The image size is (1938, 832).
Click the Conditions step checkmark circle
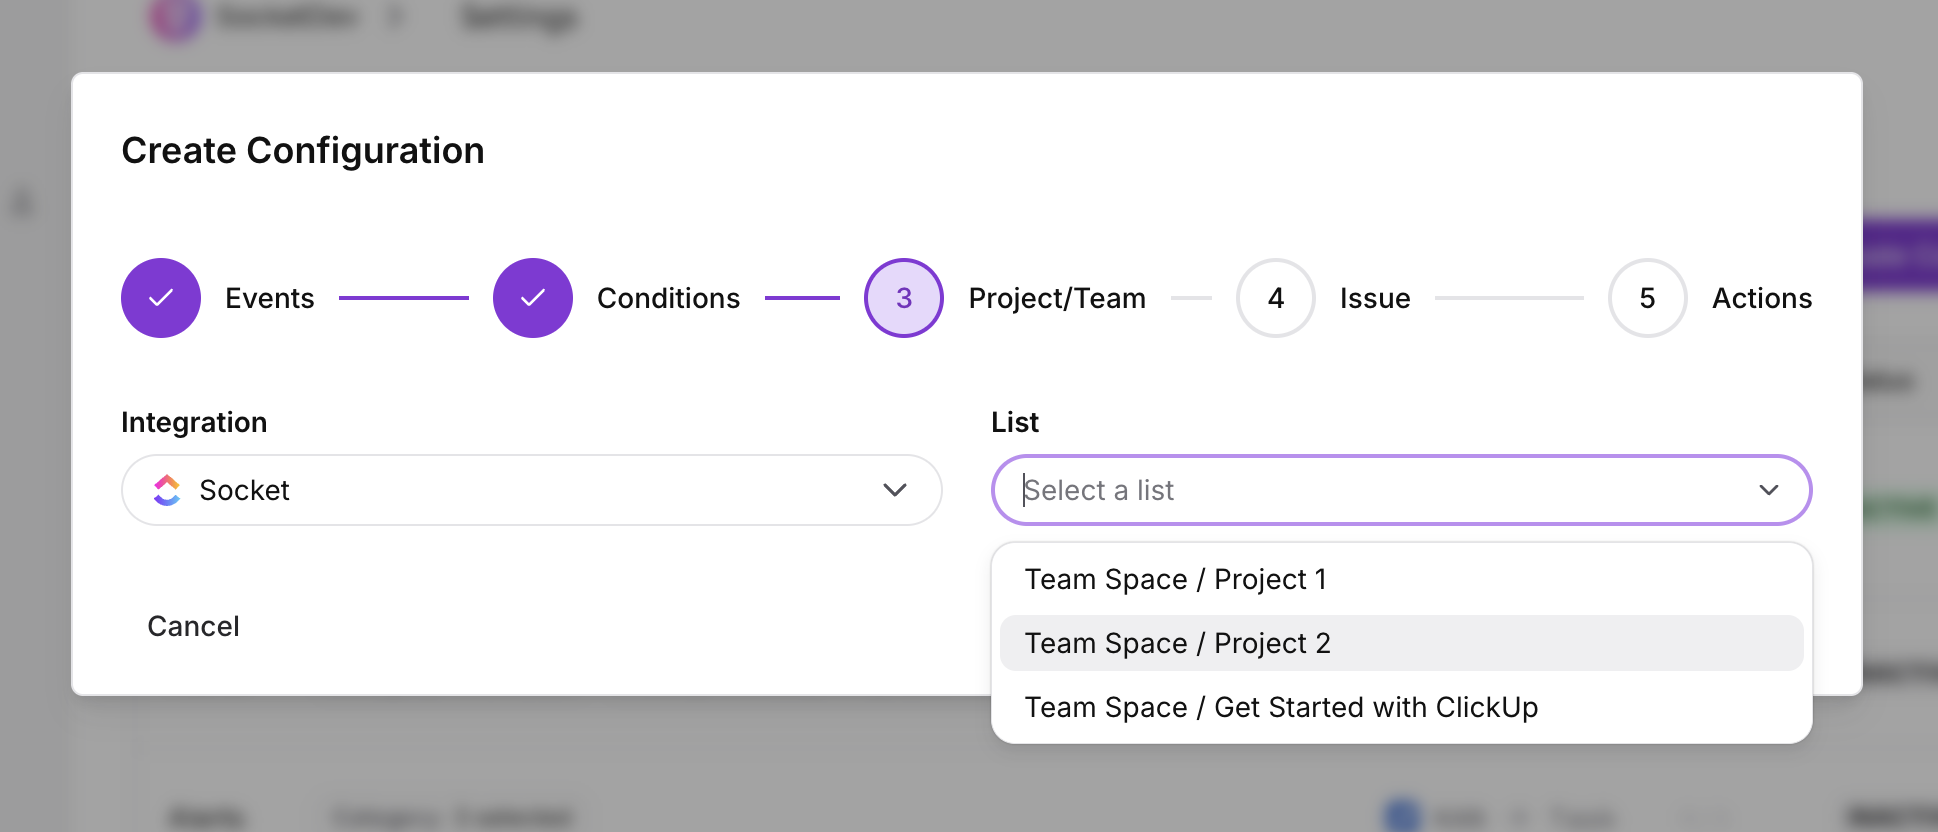533,298
